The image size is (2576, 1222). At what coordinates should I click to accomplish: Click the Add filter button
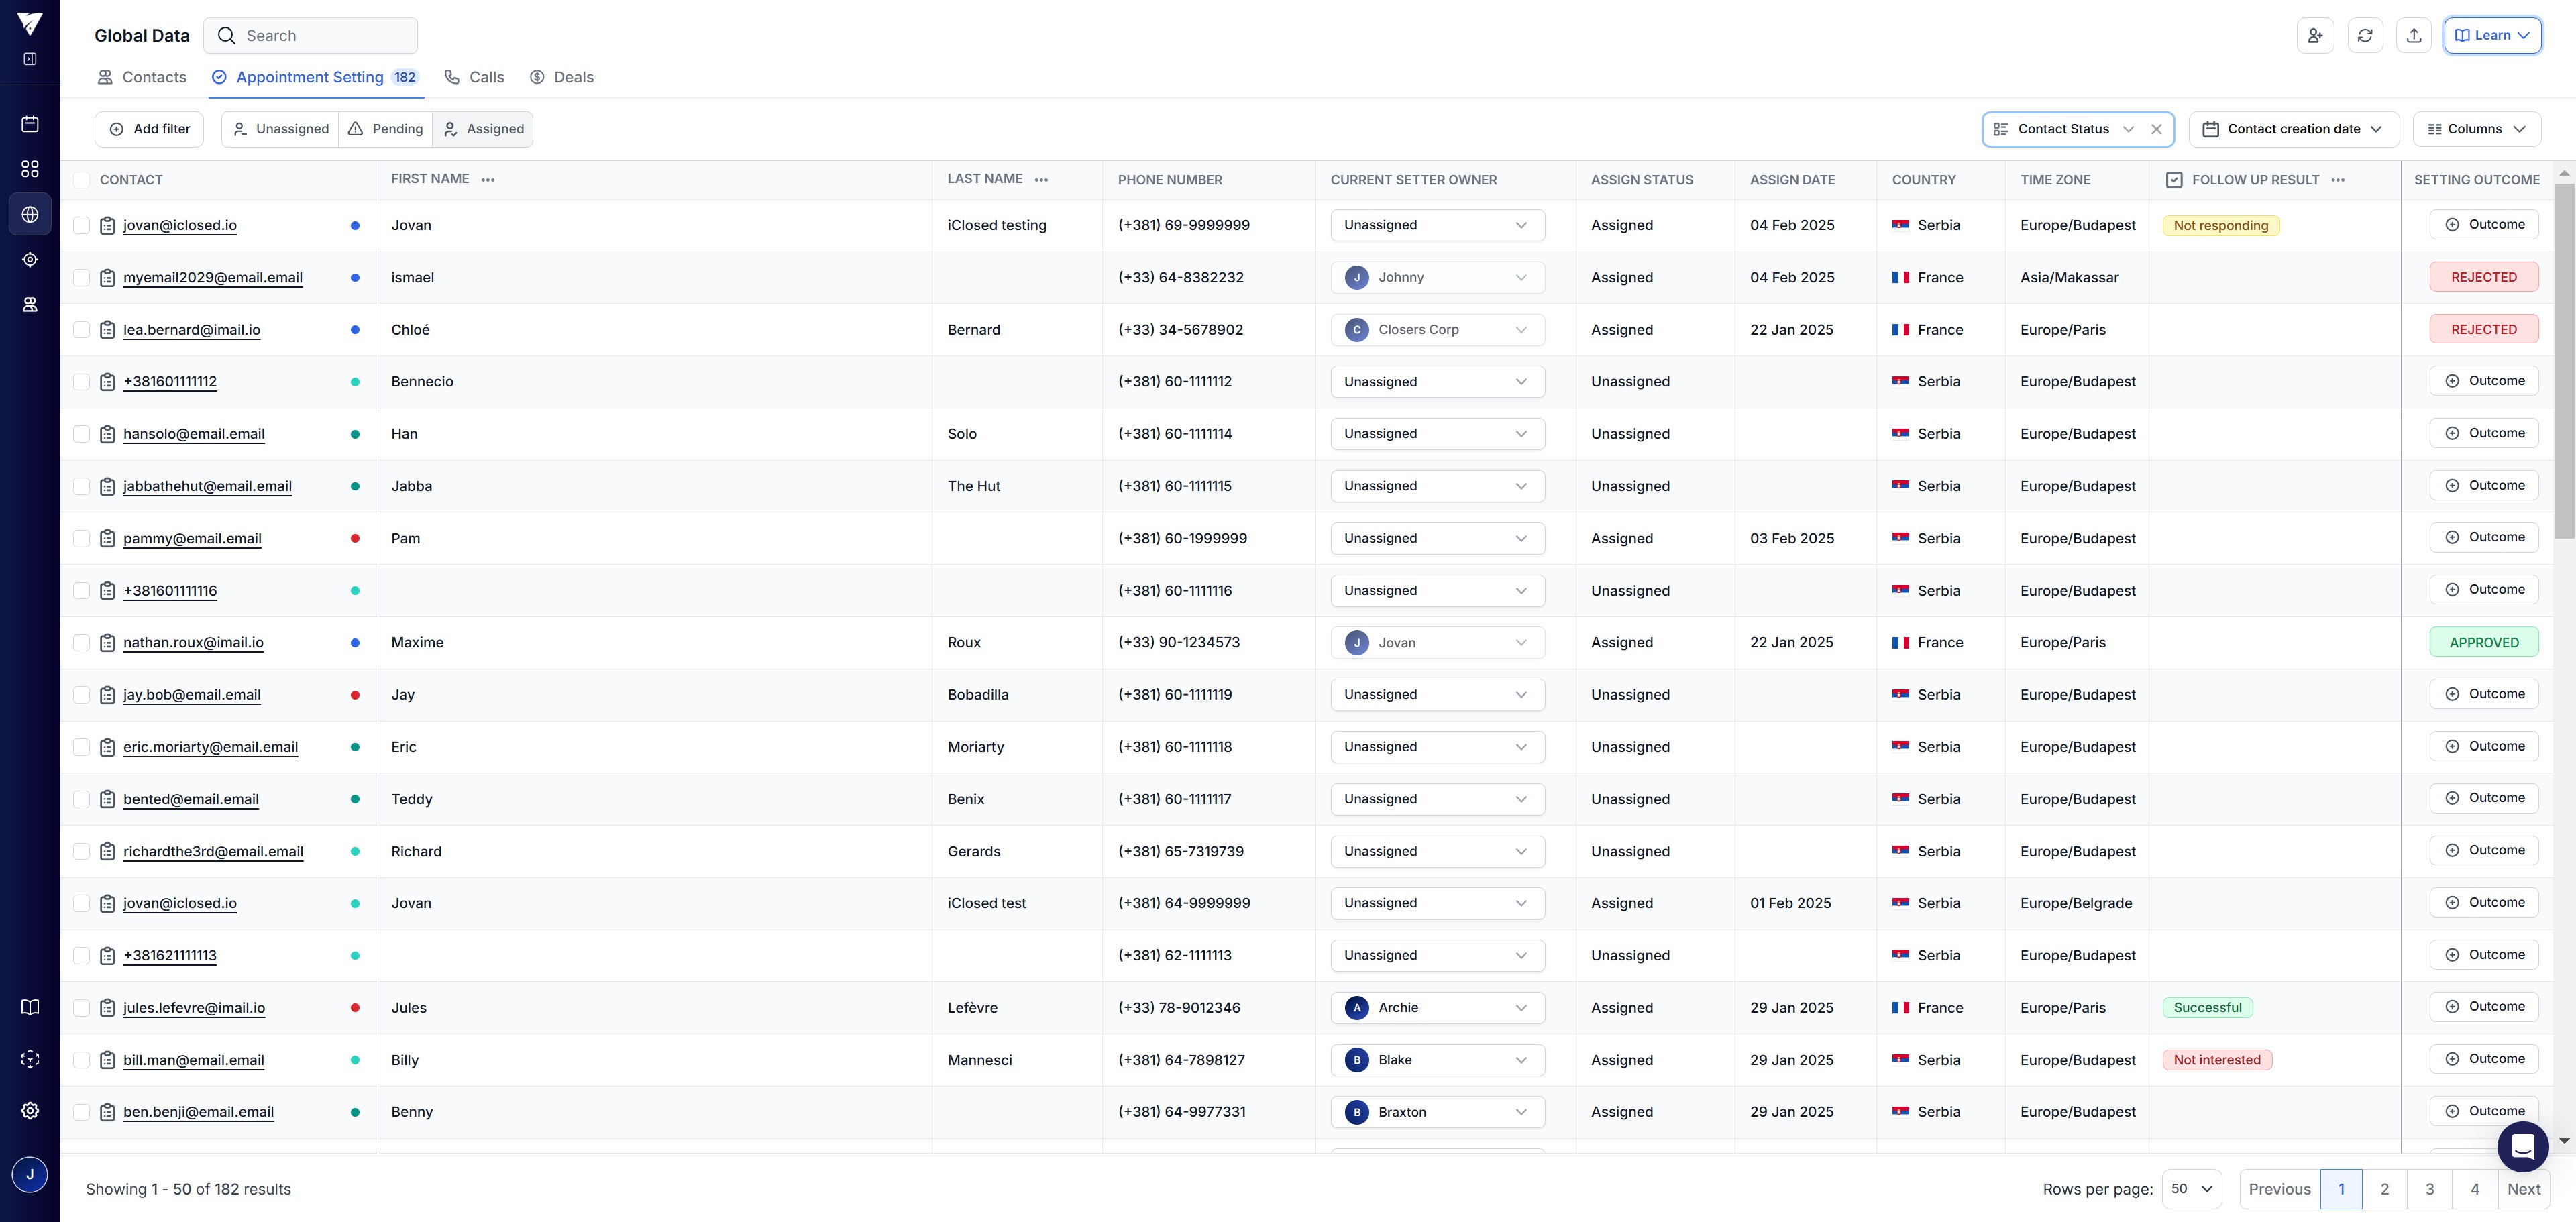click(149, 129)
